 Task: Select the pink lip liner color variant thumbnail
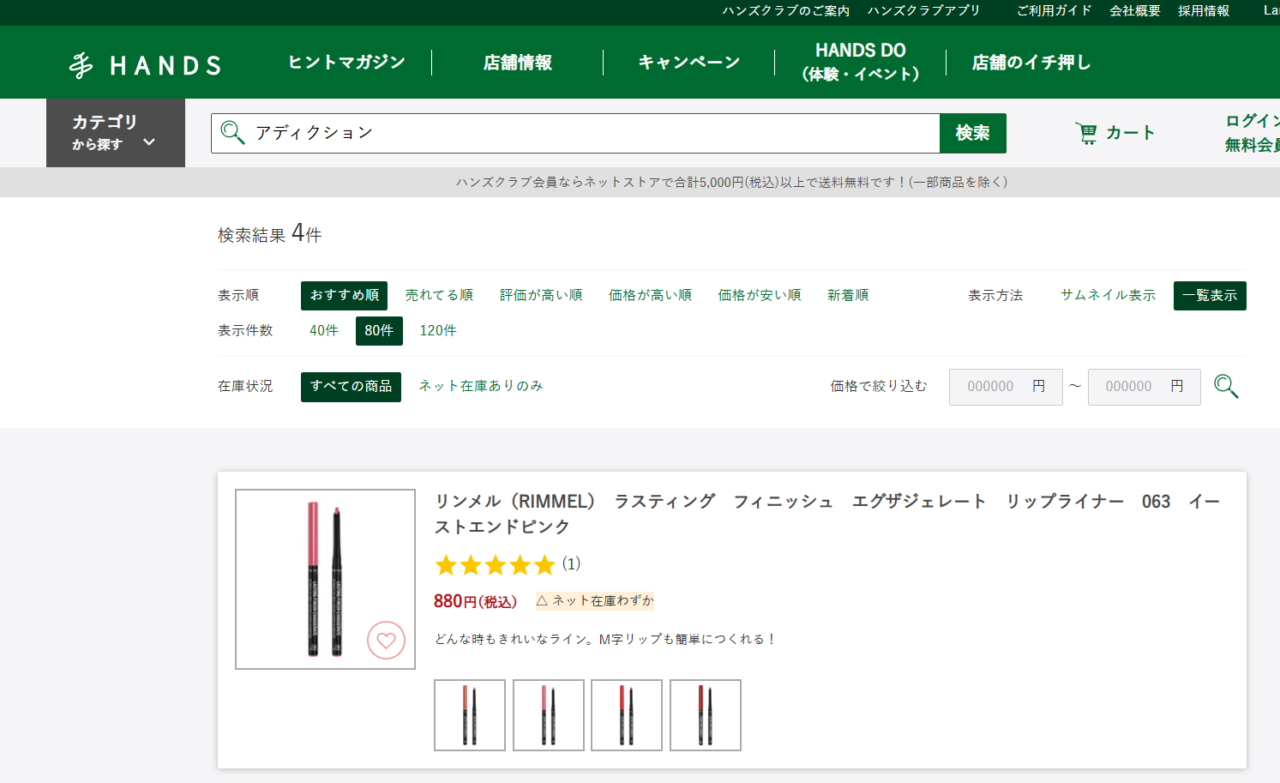tap(548, 715)
